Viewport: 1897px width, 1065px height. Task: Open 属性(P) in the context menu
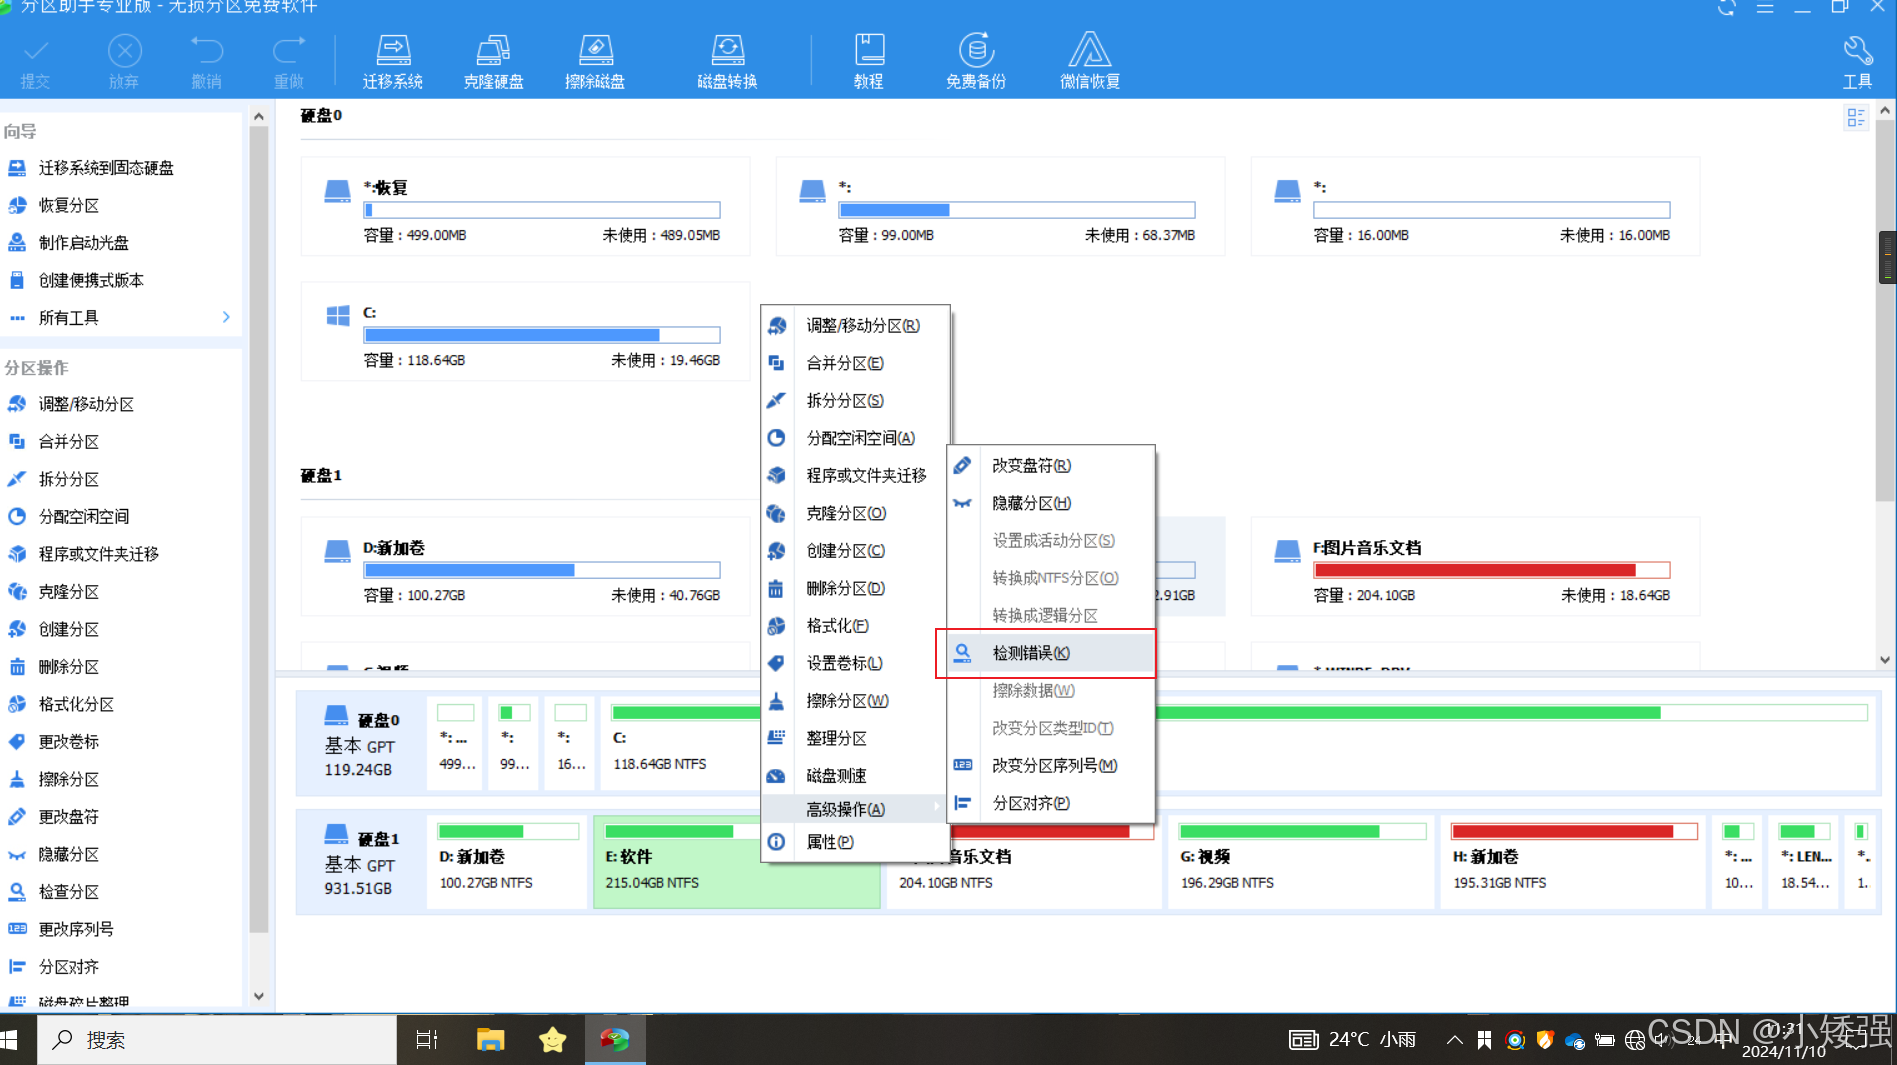[x=855, y=842]
